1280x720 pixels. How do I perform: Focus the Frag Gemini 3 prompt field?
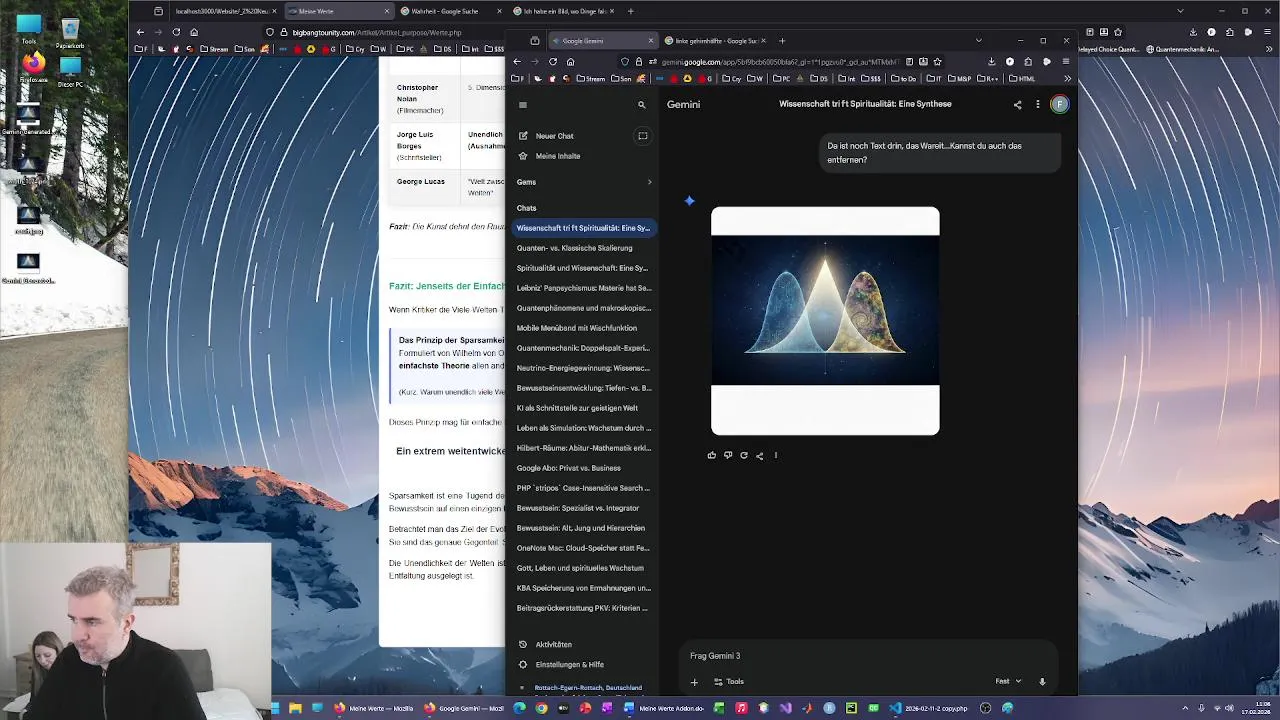click(x=868, y=656)
